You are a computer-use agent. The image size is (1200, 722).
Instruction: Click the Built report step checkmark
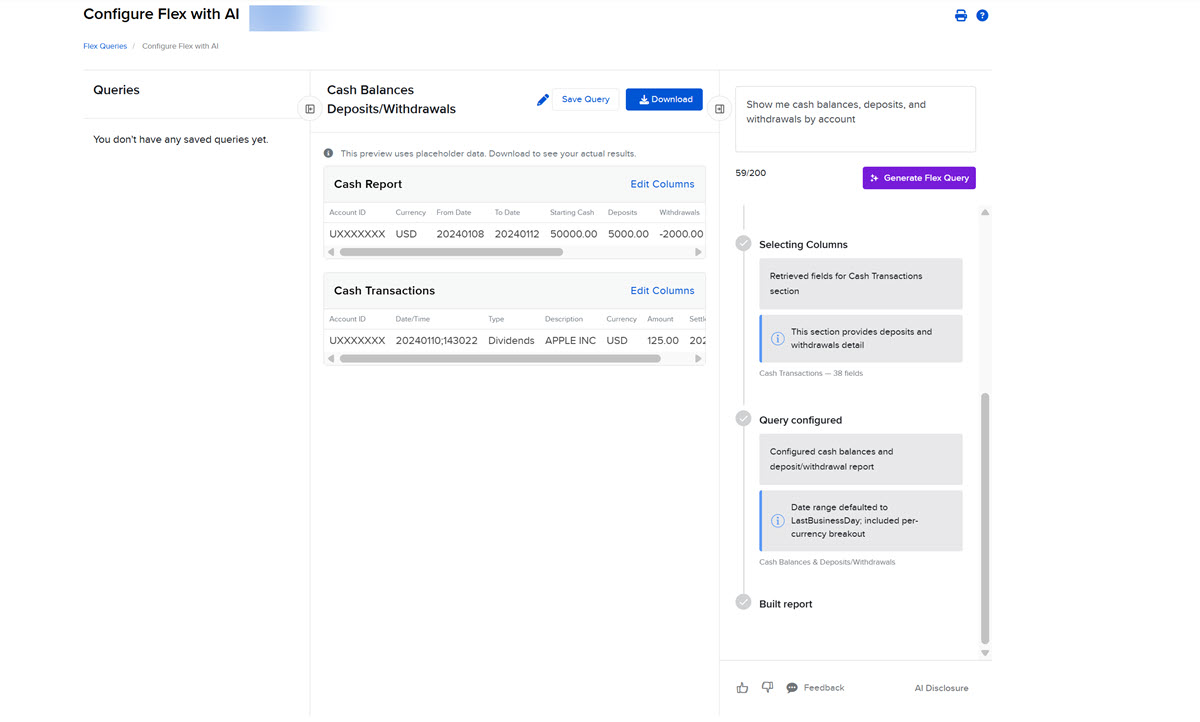(743, 602)
